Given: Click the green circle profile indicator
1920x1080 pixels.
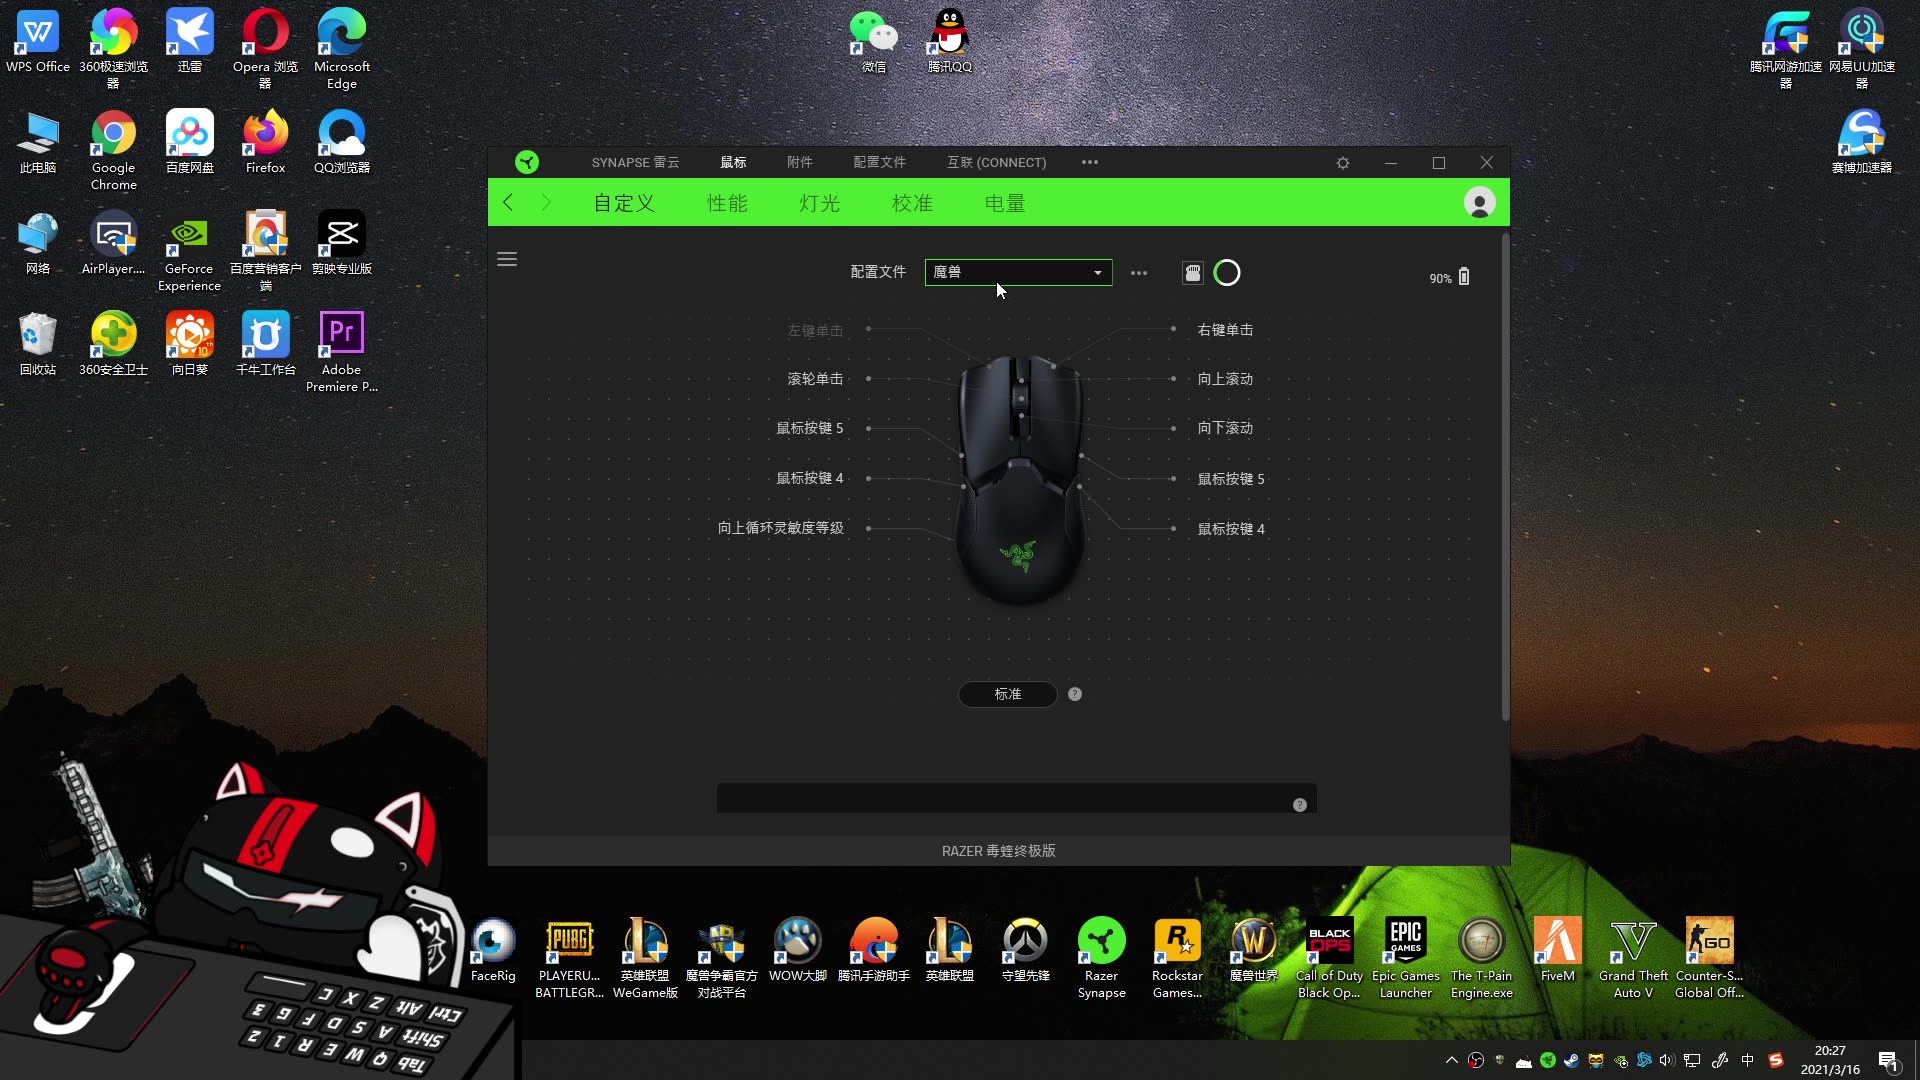Looking at the screenshot, I should pos(1227,273).
